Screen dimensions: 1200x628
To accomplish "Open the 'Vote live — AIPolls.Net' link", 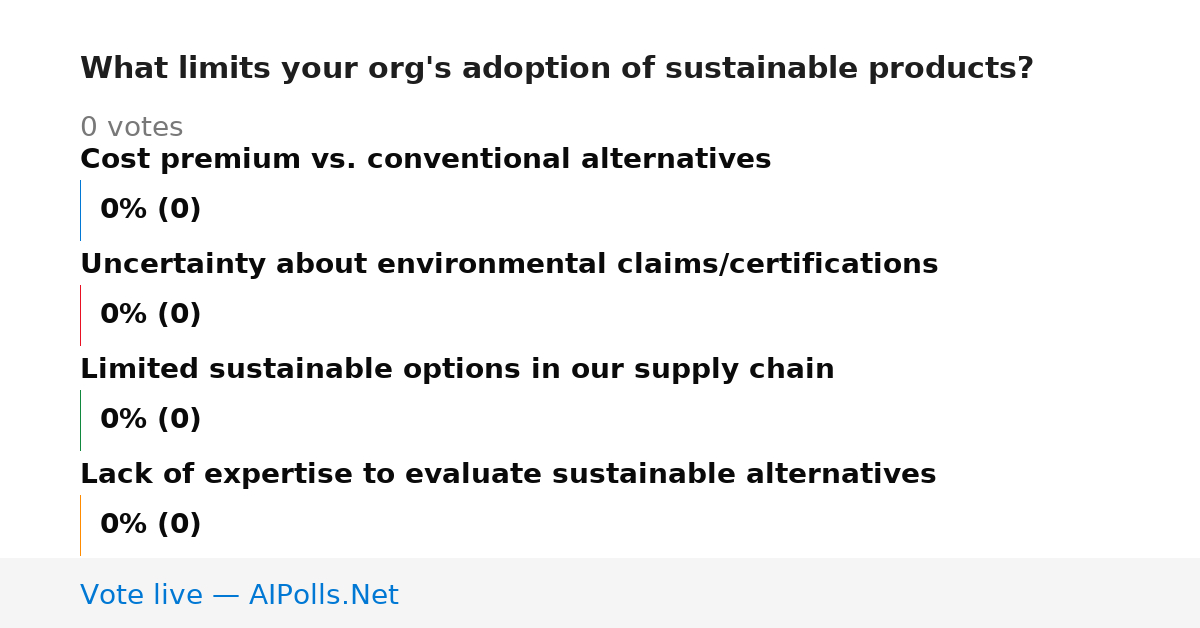I will (239, 595).
